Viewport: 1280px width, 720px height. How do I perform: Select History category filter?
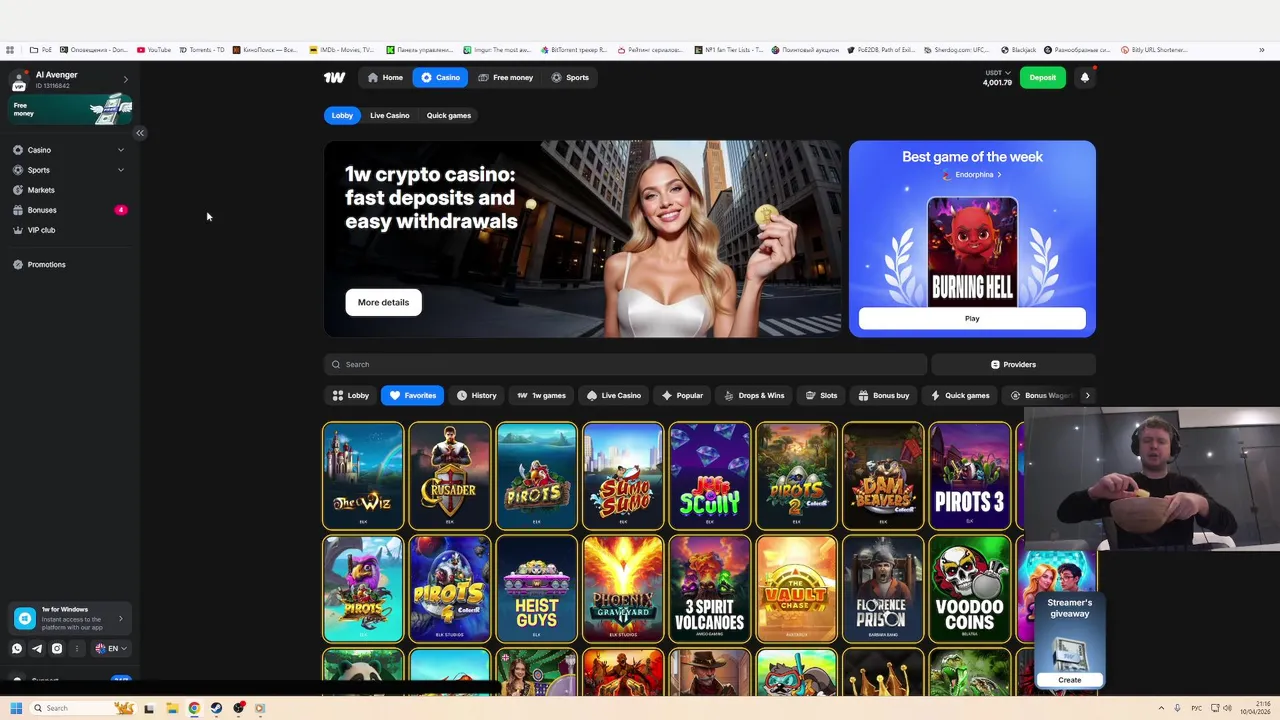tap(476, 395)
